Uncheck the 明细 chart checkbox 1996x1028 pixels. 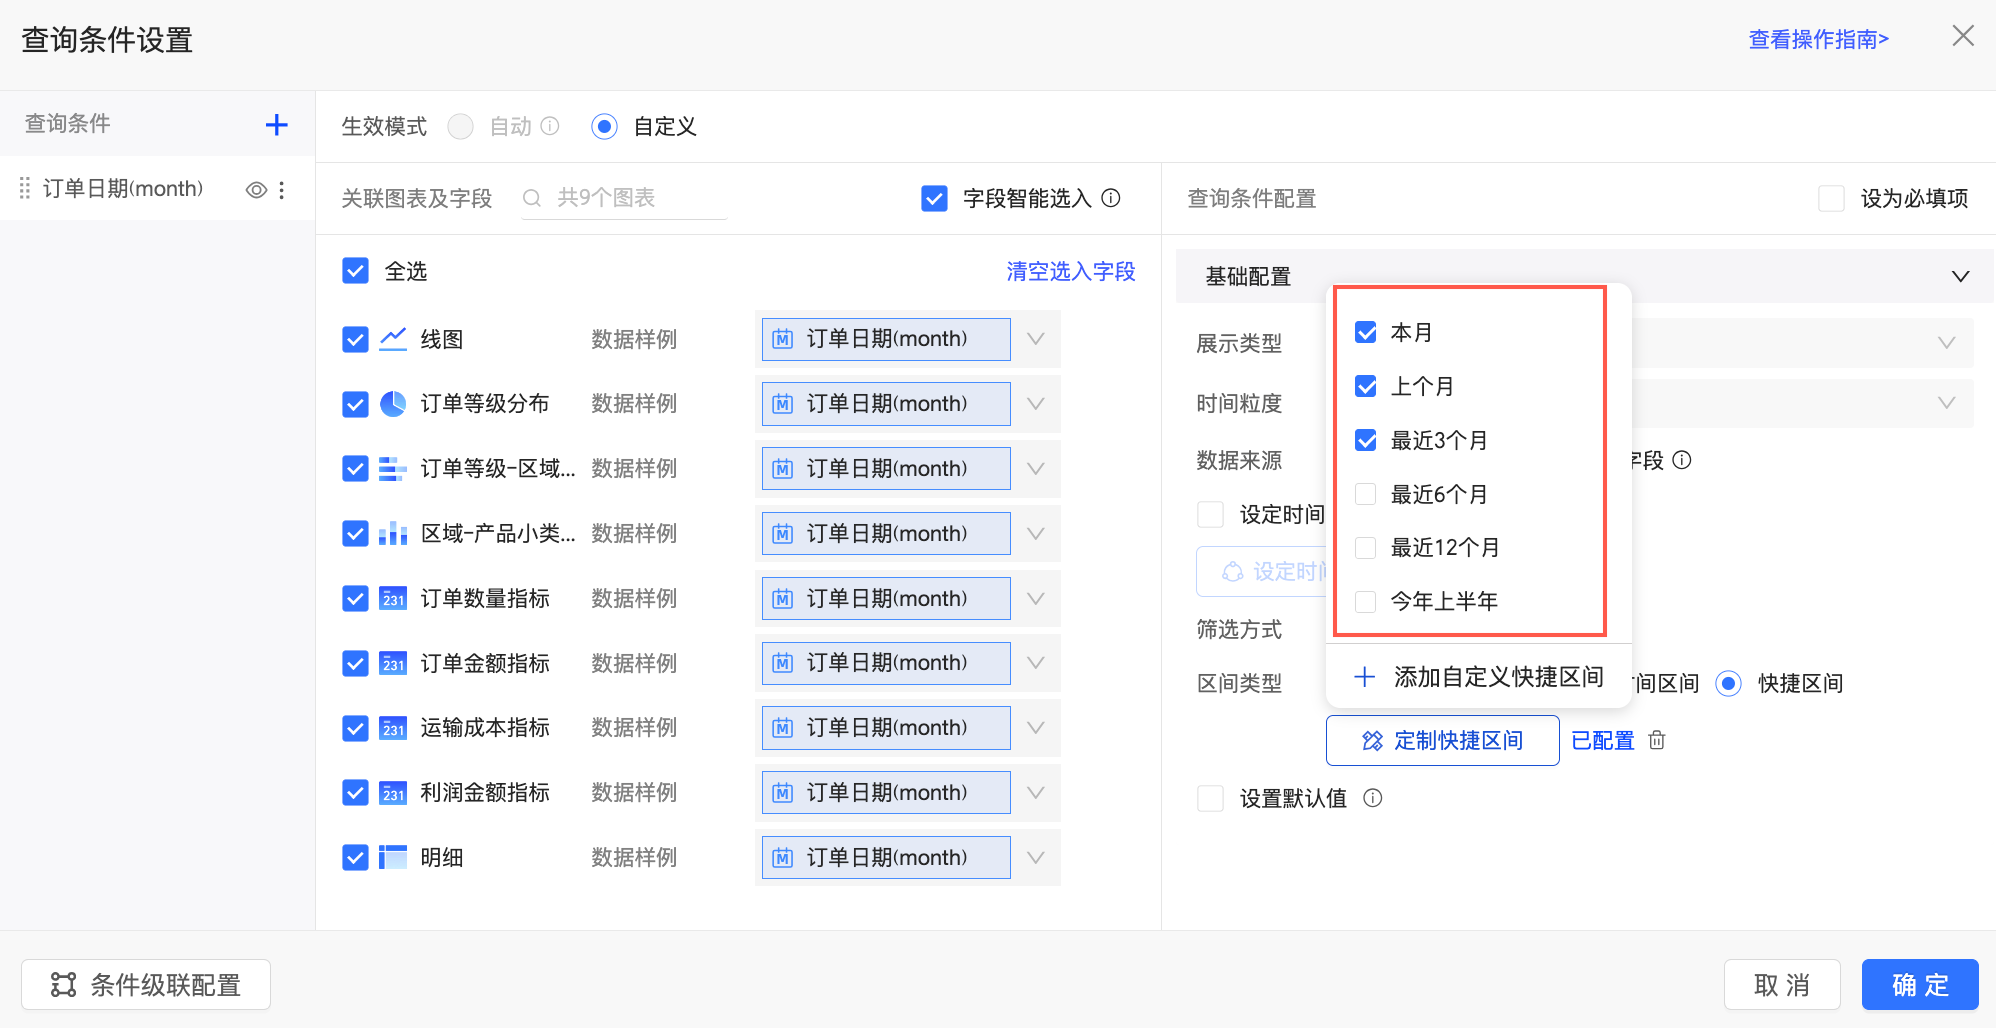click(355, 858)
